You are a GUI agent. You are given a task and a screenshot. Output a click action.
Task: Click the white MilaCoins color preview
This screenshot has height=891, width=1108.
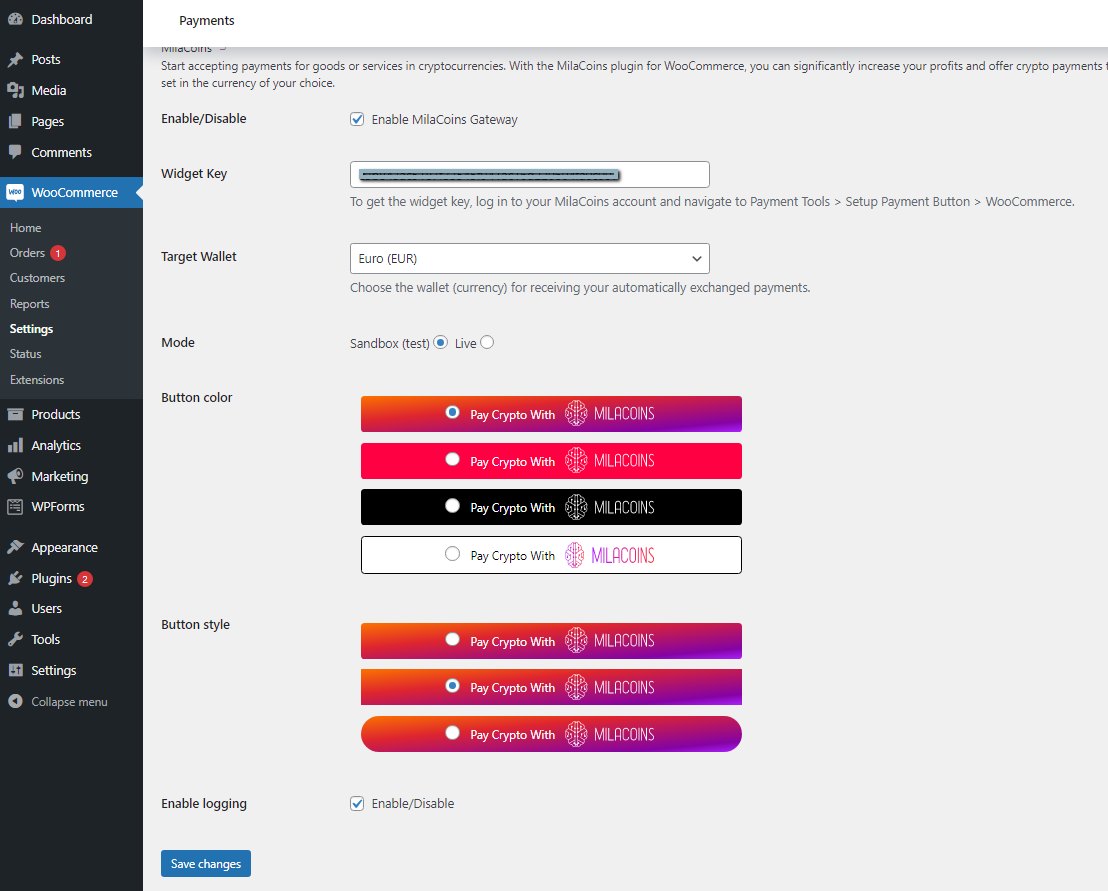pyautogui.click(x=551, y=555)
